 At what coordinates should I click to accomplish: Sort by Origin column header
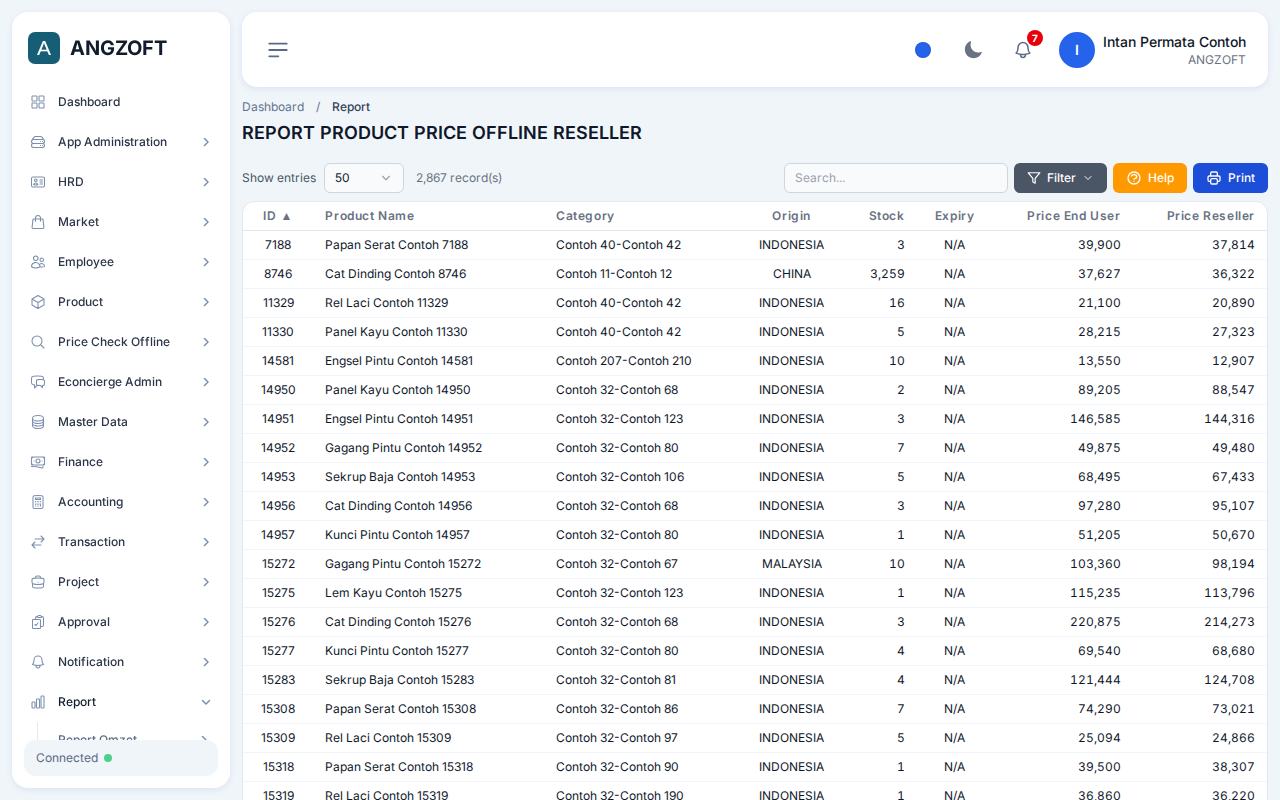(791, 216)
